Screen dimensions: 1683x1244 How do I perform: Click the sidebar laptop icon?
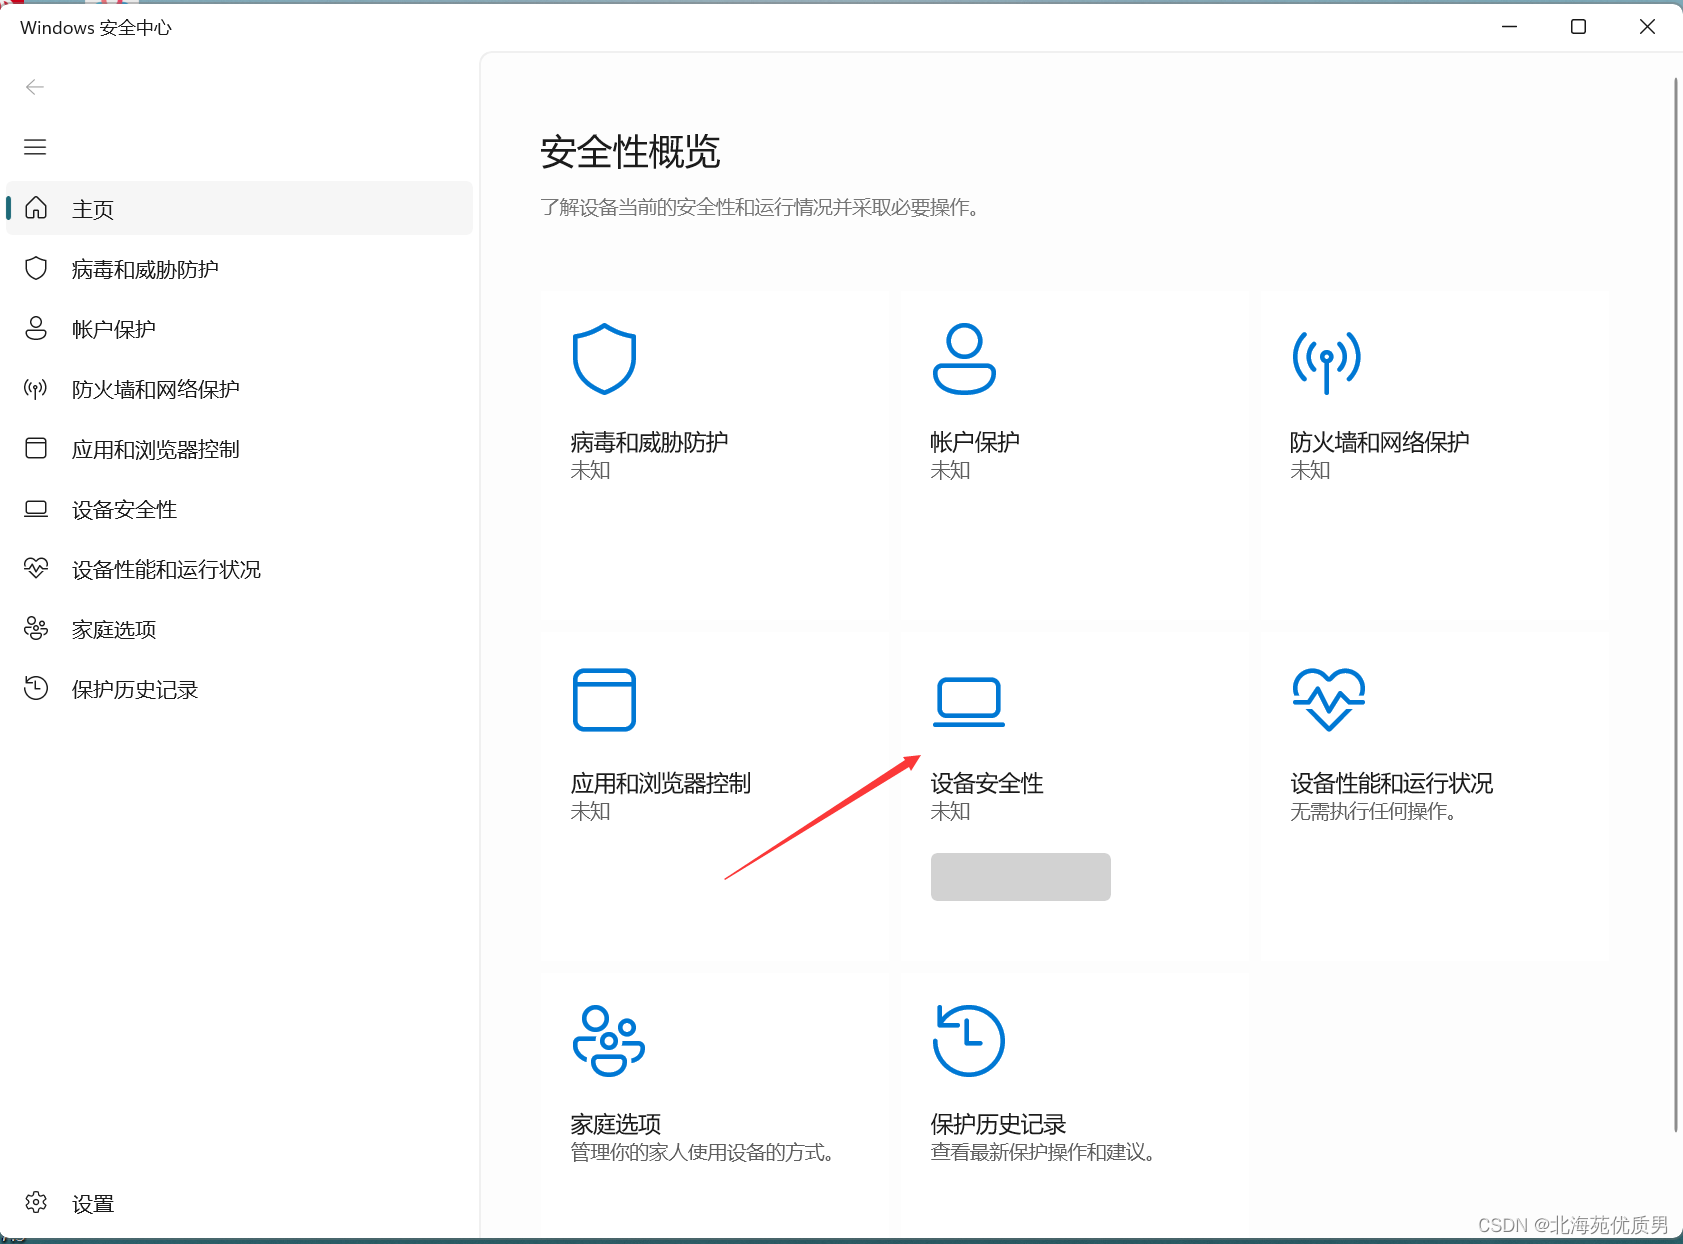point(36,509)
